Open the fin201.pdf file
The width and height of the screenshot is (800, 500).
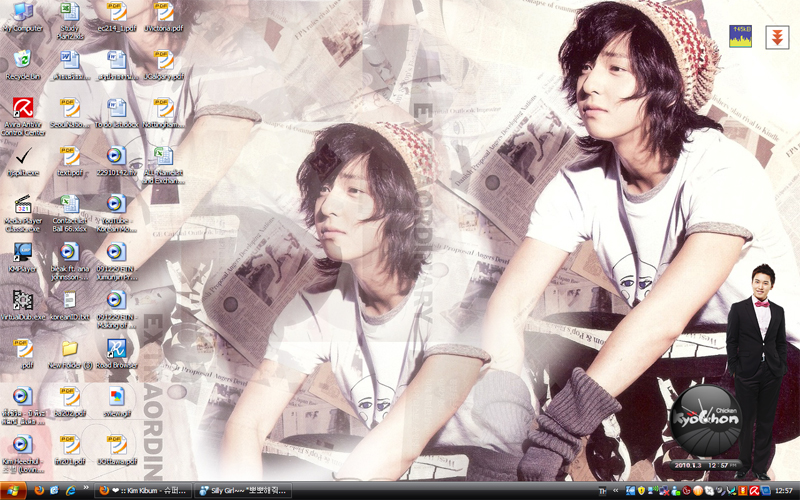(70, 450)
